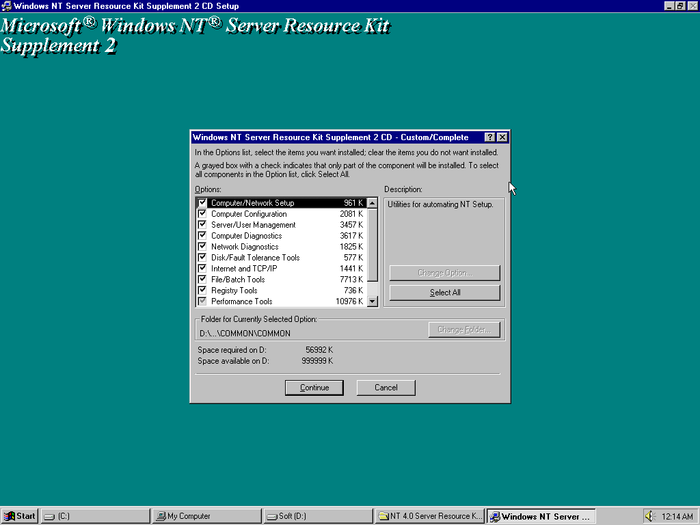Click the speaker volume icon in system tray
The height and width of the screenshot is (525, 700).
point(650,516)
